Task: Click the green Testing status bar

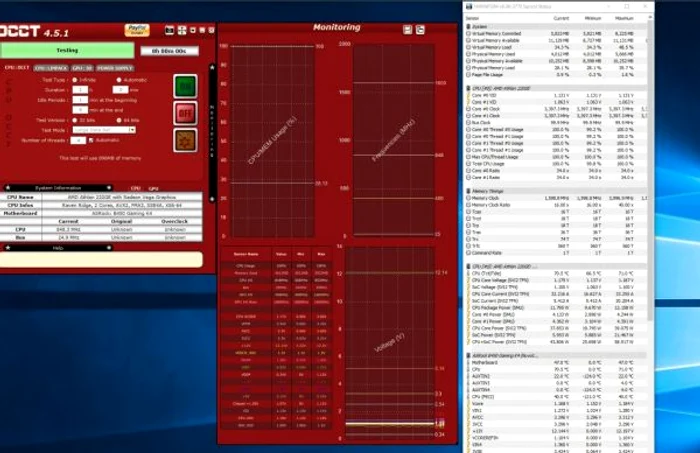Action: click(67, 50)
